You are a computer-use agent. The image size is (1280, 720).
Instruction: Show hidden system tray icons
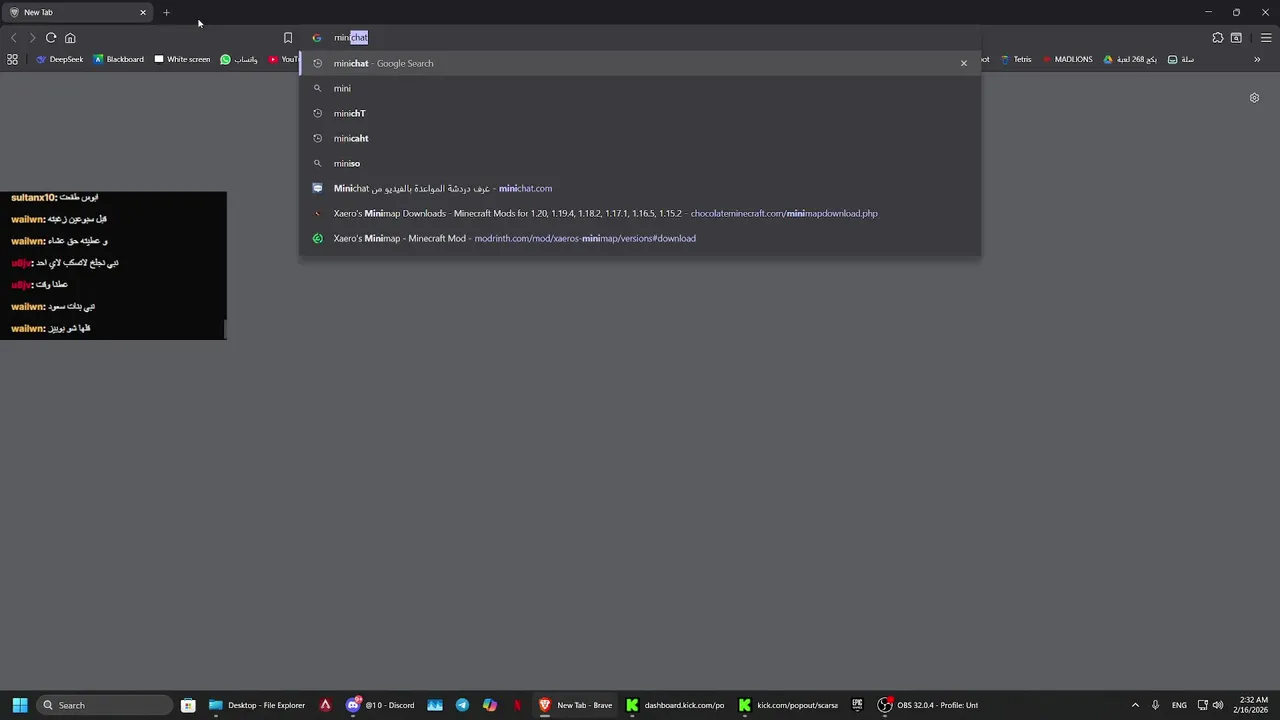(x=1135, y=705)
